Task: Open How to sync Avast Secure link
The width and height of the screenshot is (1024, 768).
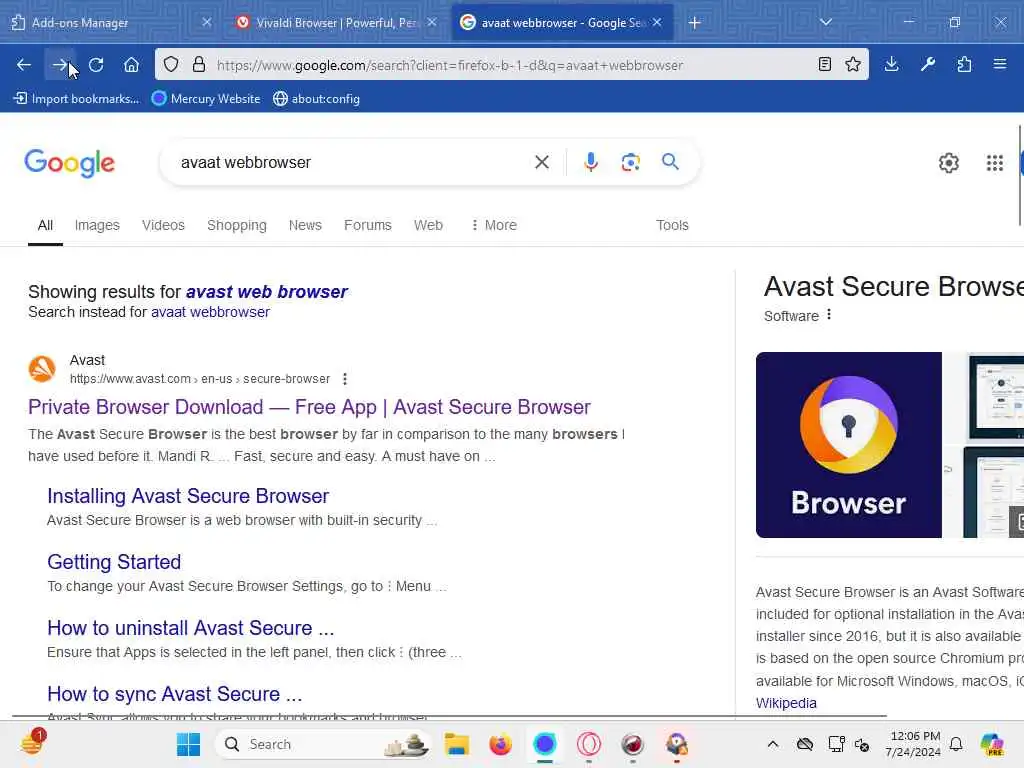Action: coord(174,694)
